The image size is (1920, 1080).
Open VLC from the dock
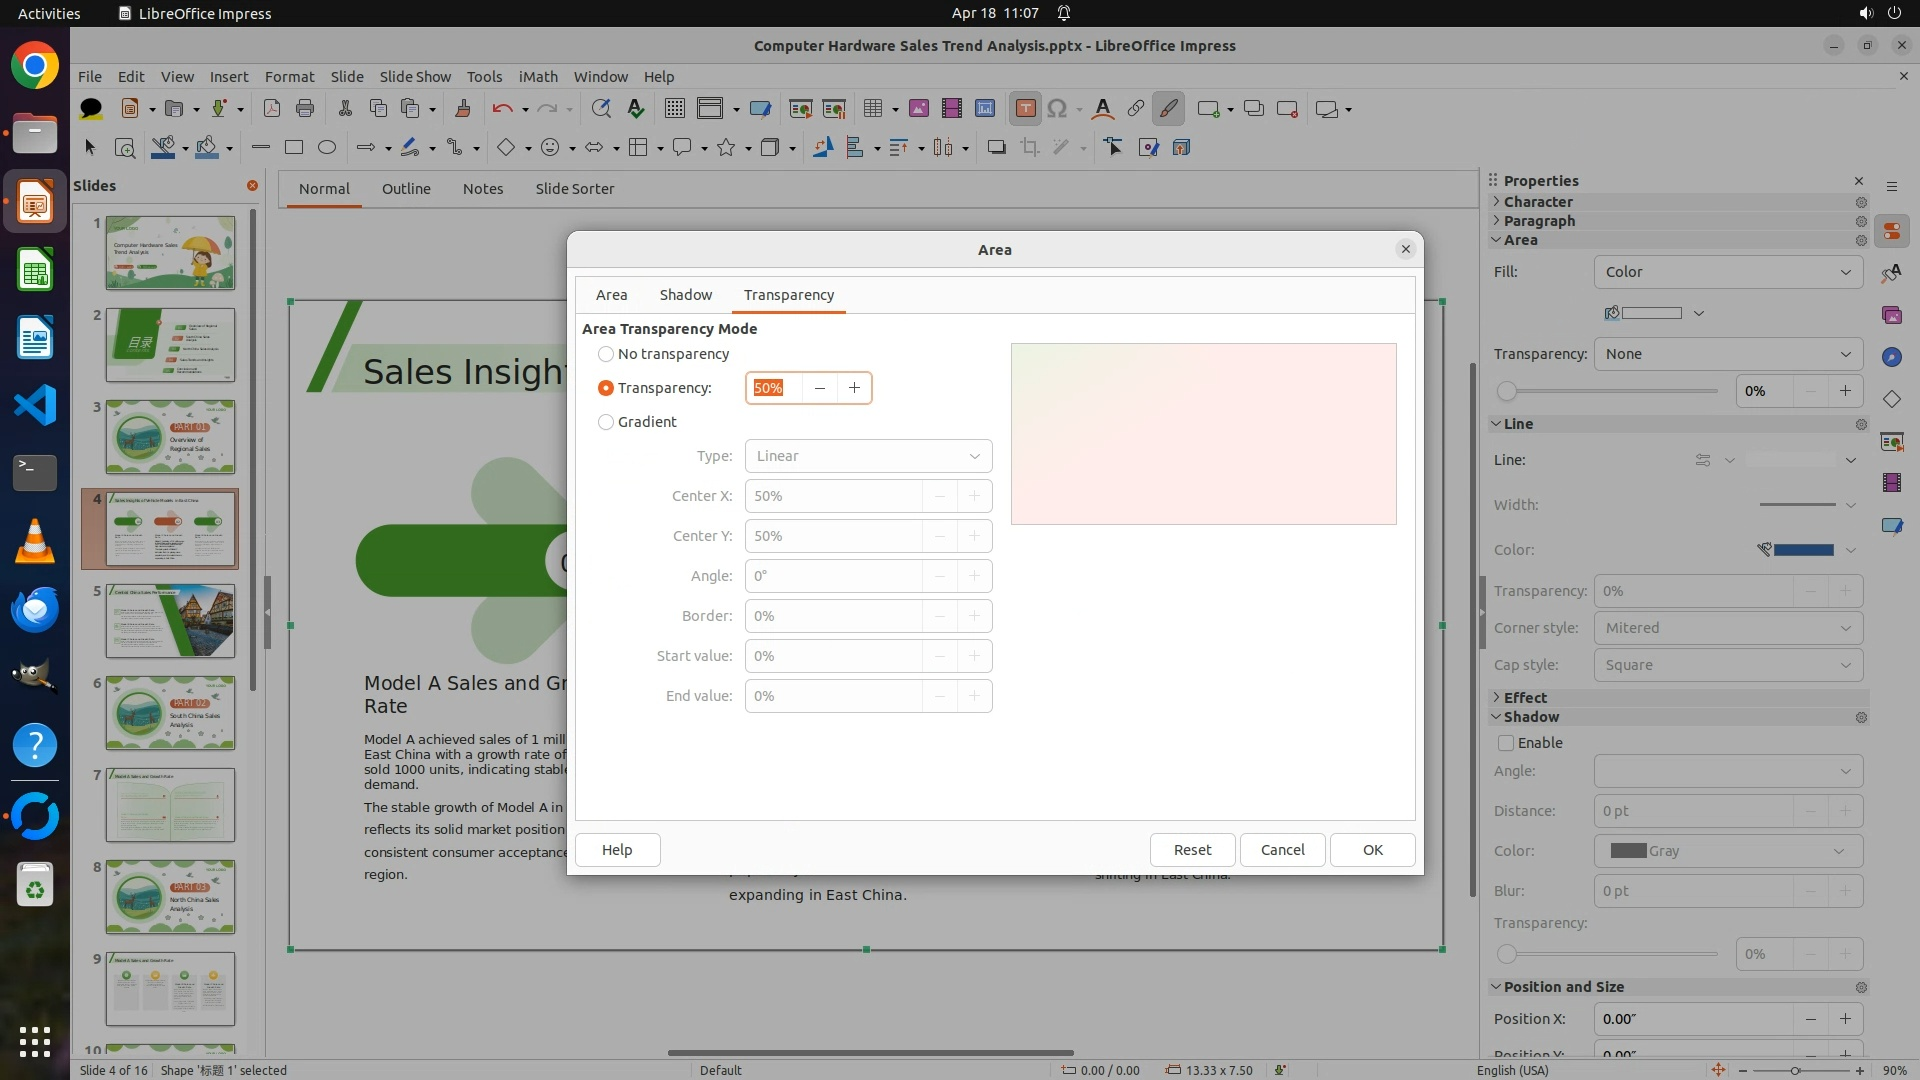[35, 541]
